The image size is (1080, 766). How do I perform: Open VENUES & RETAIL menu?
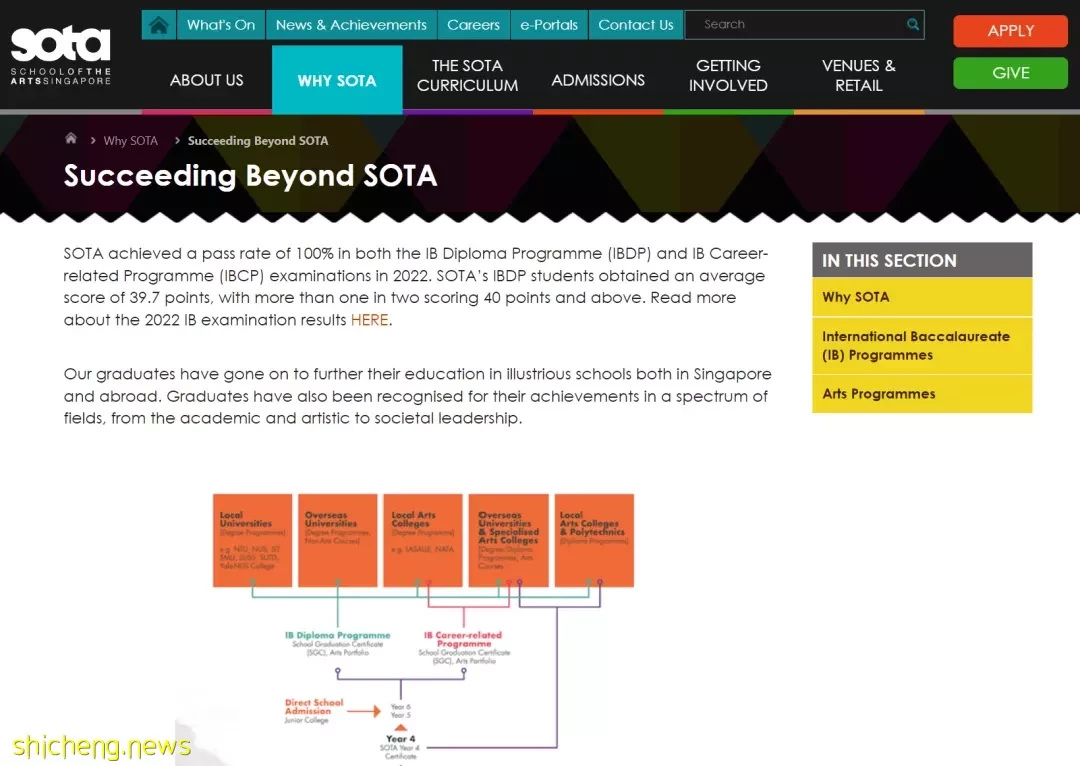point(859,76)
